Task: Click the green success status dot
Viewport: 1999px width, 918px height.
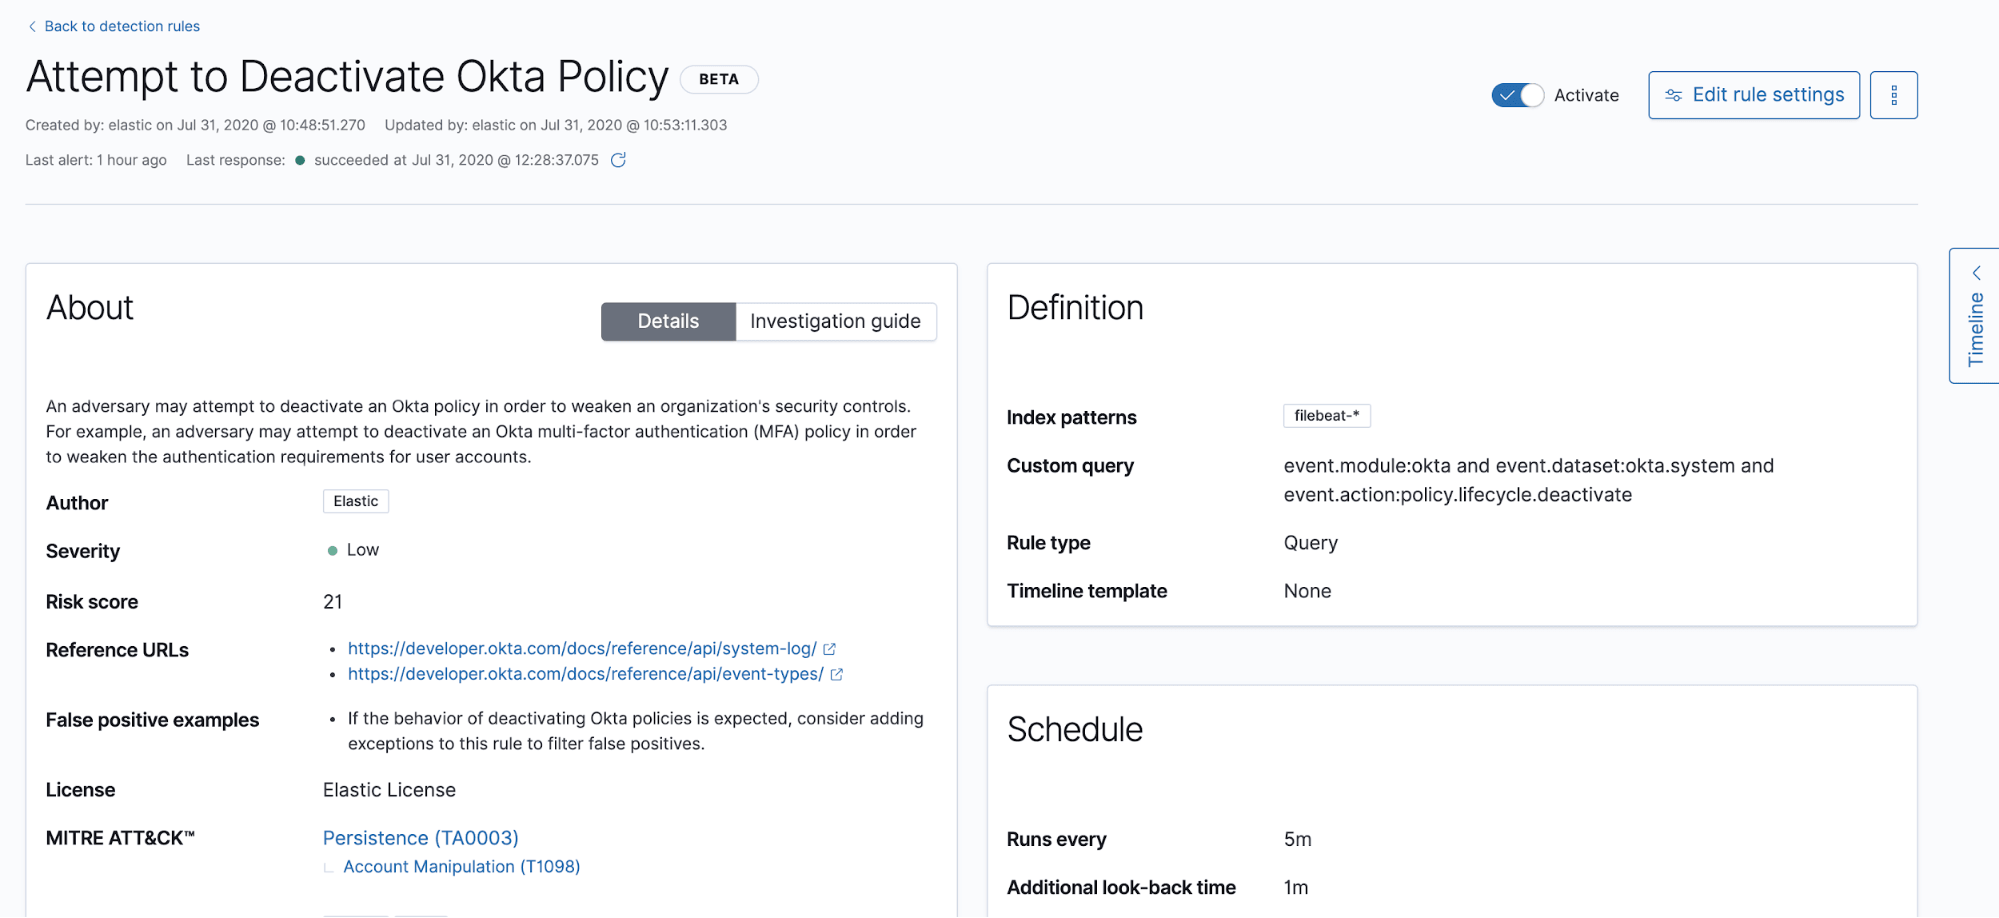Action: 299,160
